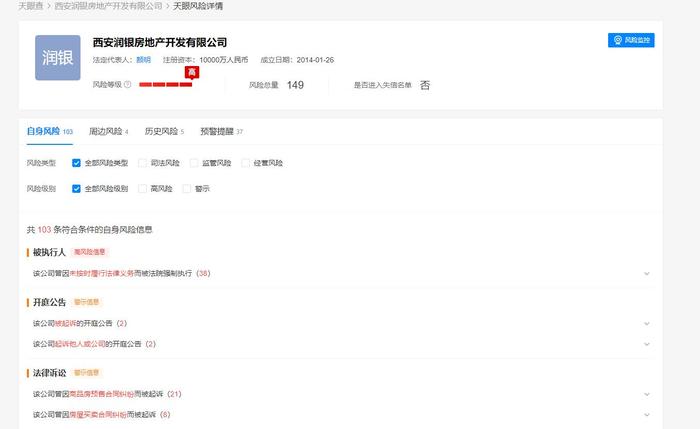Open the 未按时履行法律义务 highlighted text
The image size is (700, 429).
click(102, 273)
